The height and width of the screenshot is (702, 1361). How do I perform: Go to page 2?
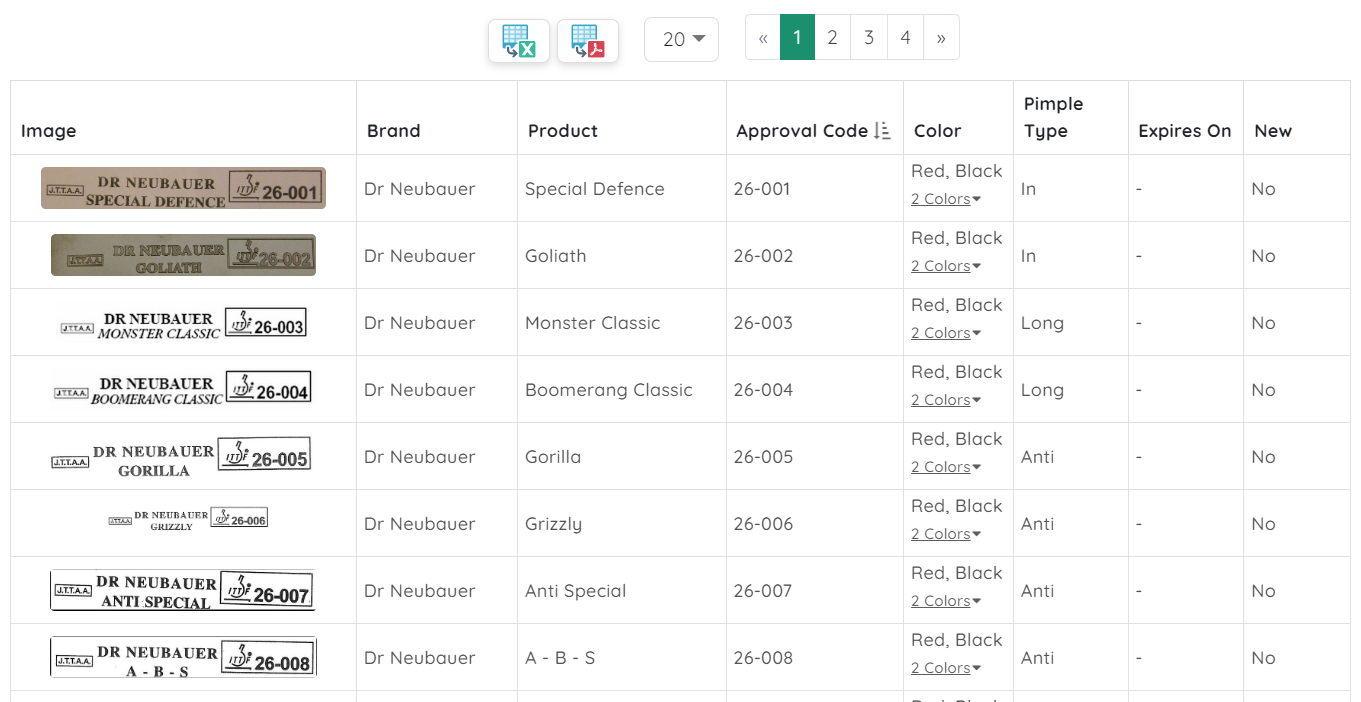[x=832, y=38]
